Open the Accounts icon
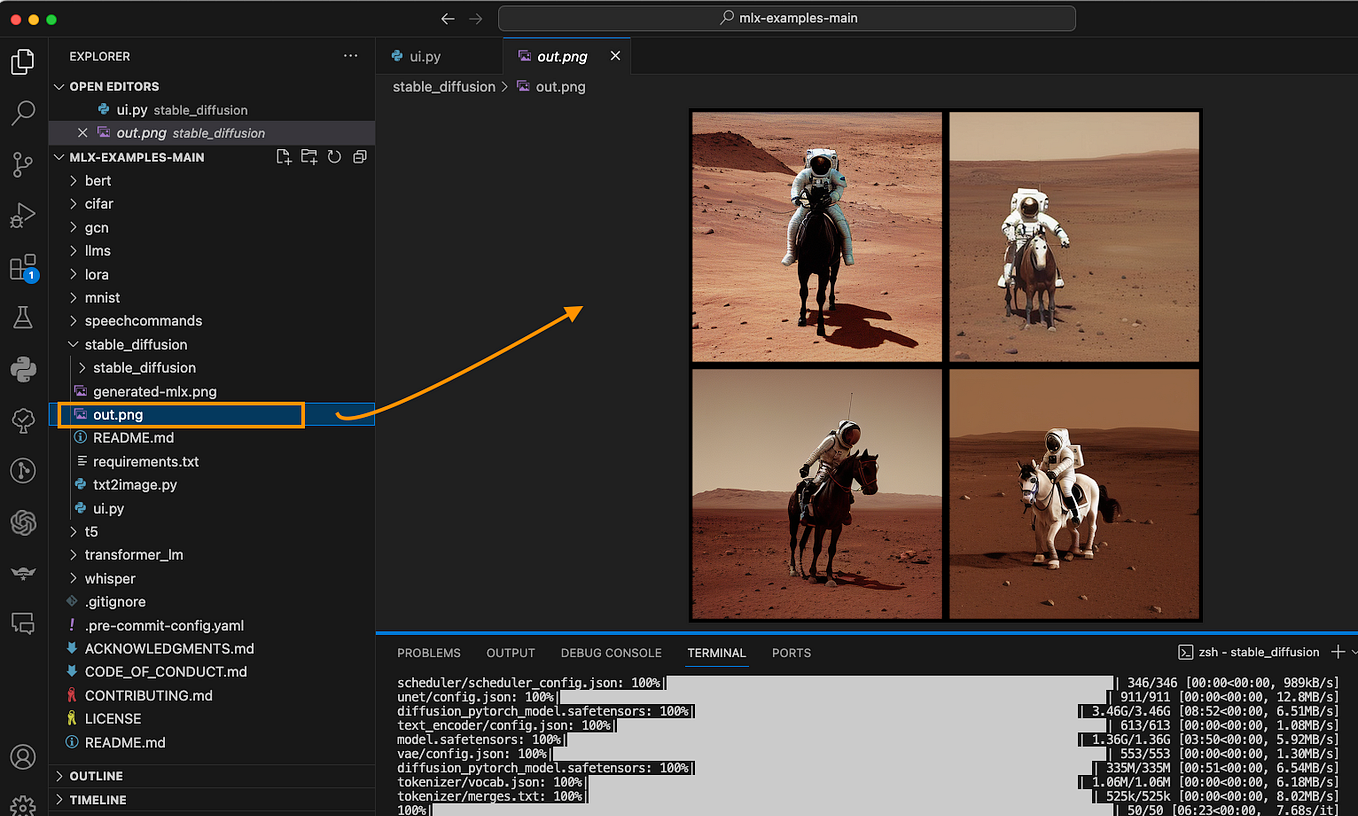The height and width of the screenshot is (816, 1358). [23, 757]
